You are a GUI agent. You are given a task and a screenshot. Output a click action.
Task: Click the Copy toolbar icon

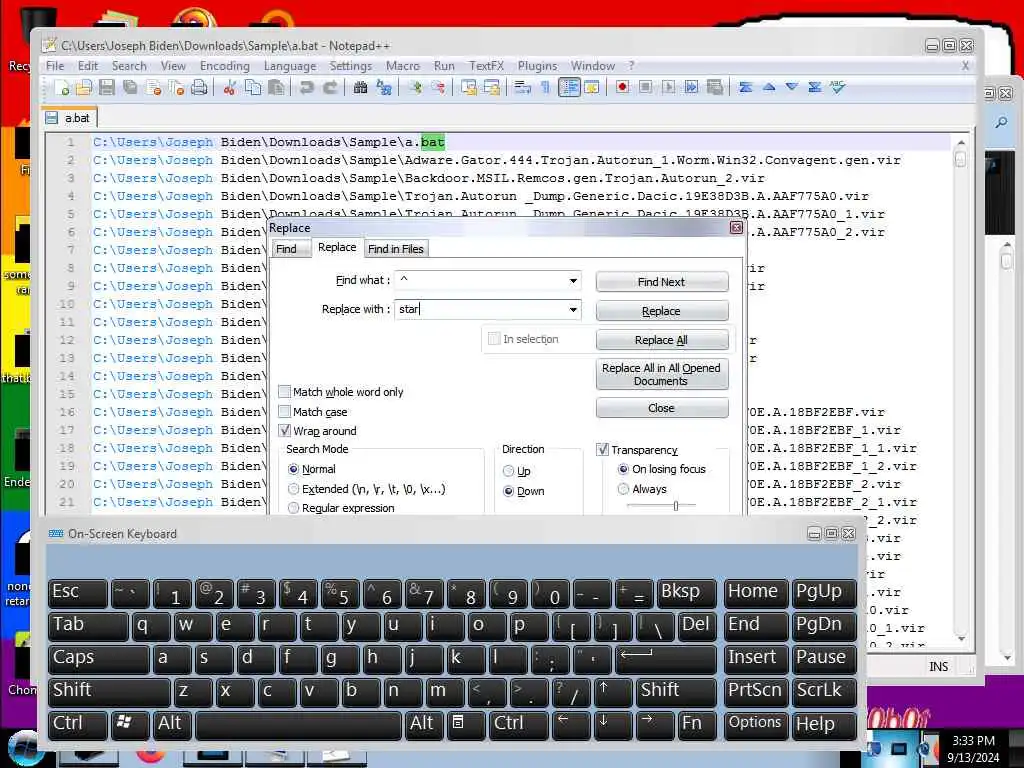point(253,88)
